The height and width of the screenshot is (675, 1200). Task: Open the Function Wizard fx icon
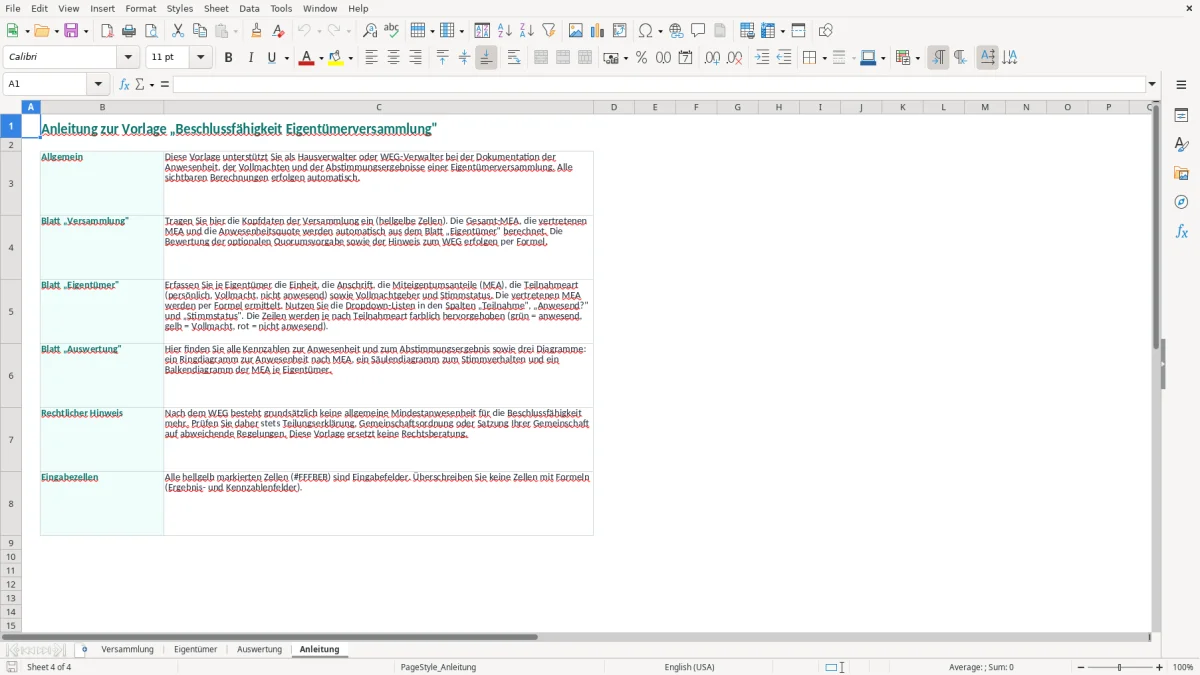point(125,84)
